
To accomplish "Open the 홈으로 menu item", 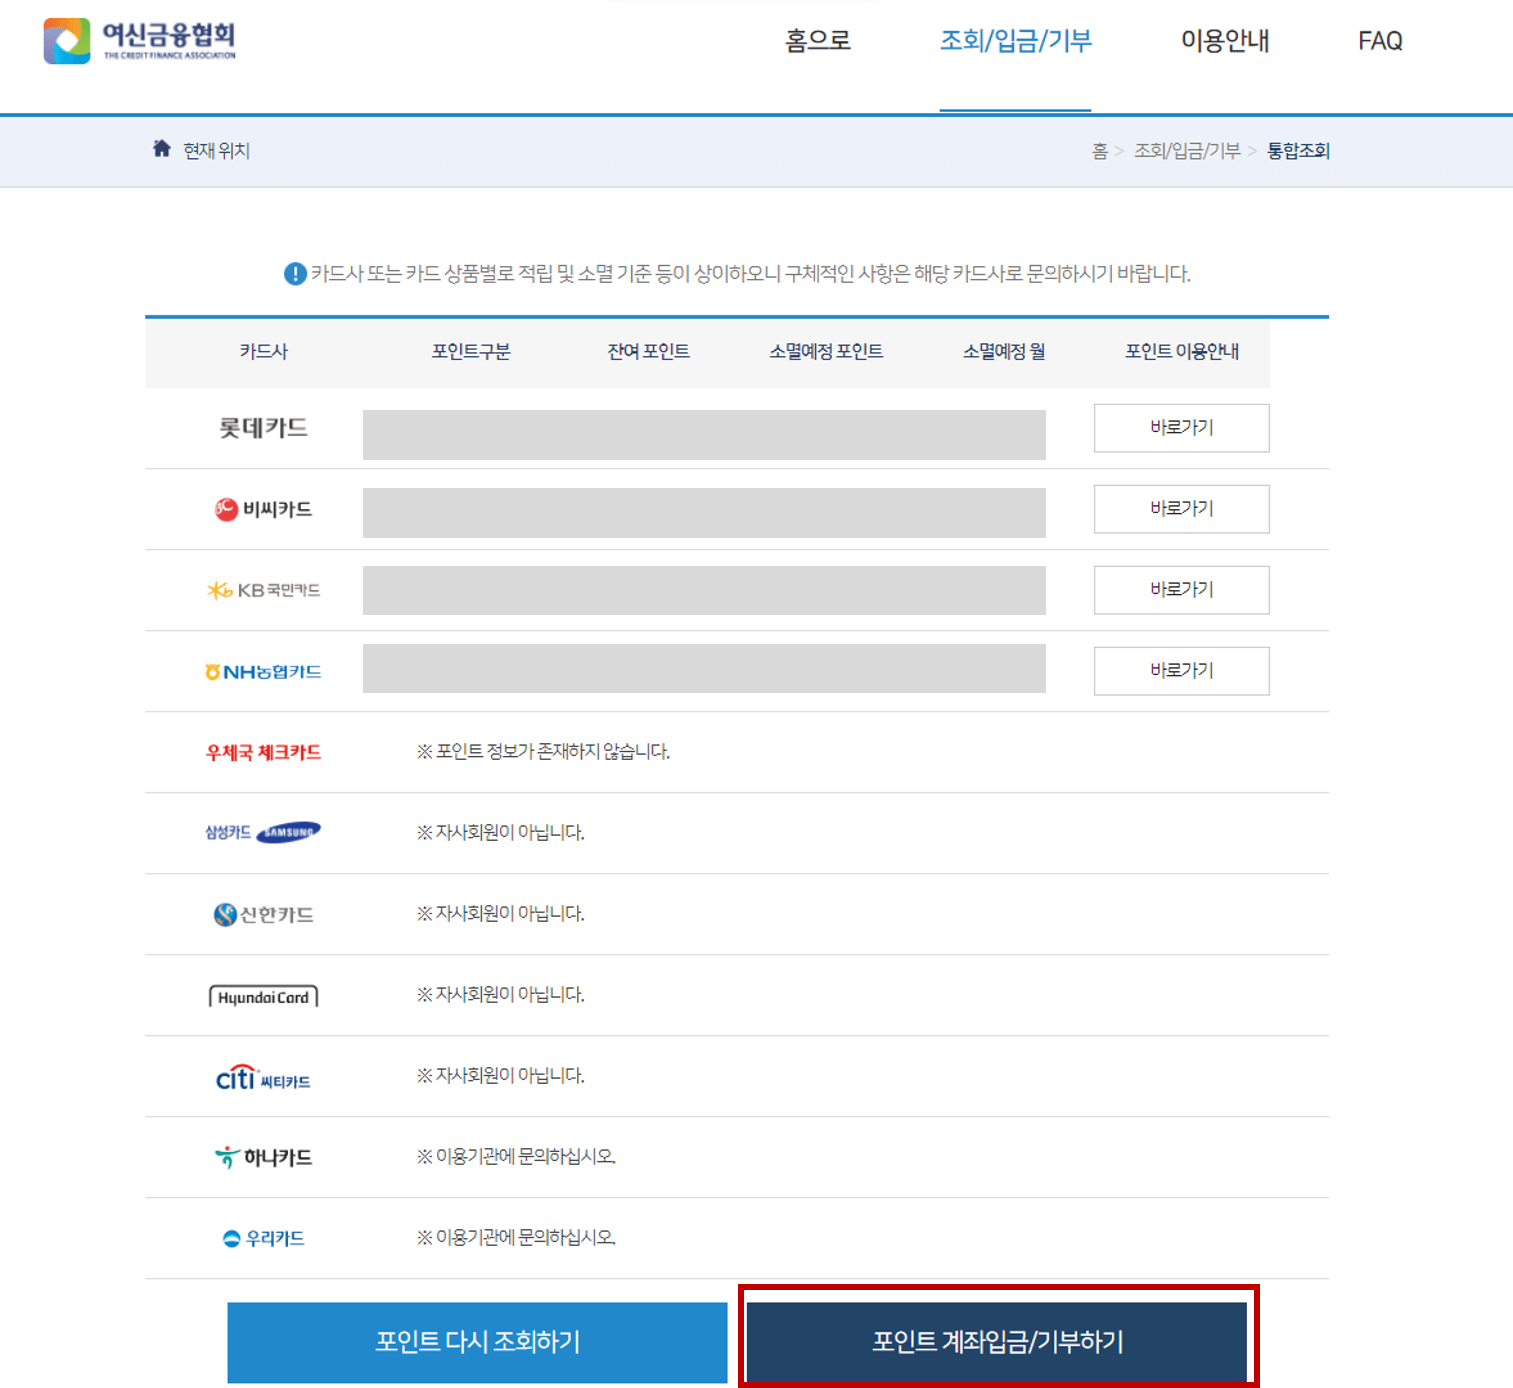I will coord(818,41).
